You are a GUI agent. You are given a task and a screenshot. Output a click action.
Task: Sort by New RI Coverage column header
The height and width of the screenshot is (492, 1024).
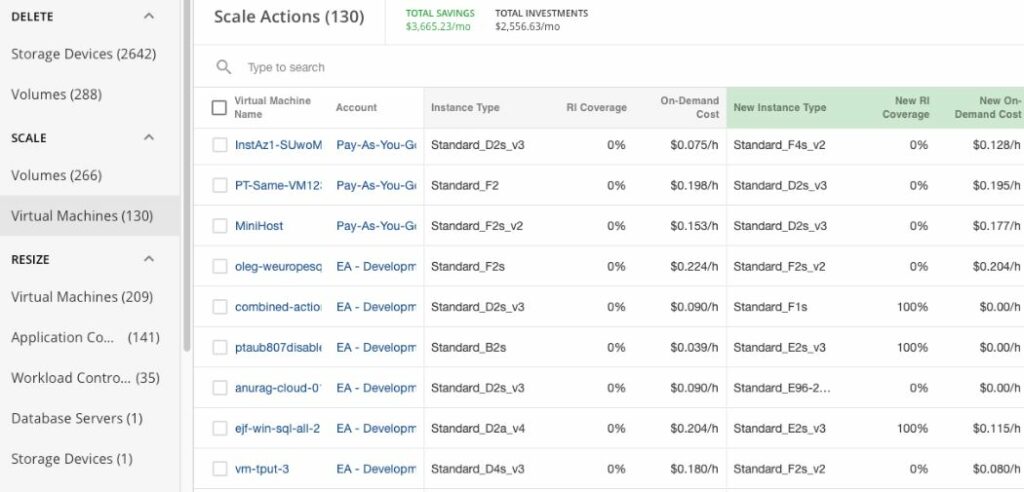pos(906,107)
